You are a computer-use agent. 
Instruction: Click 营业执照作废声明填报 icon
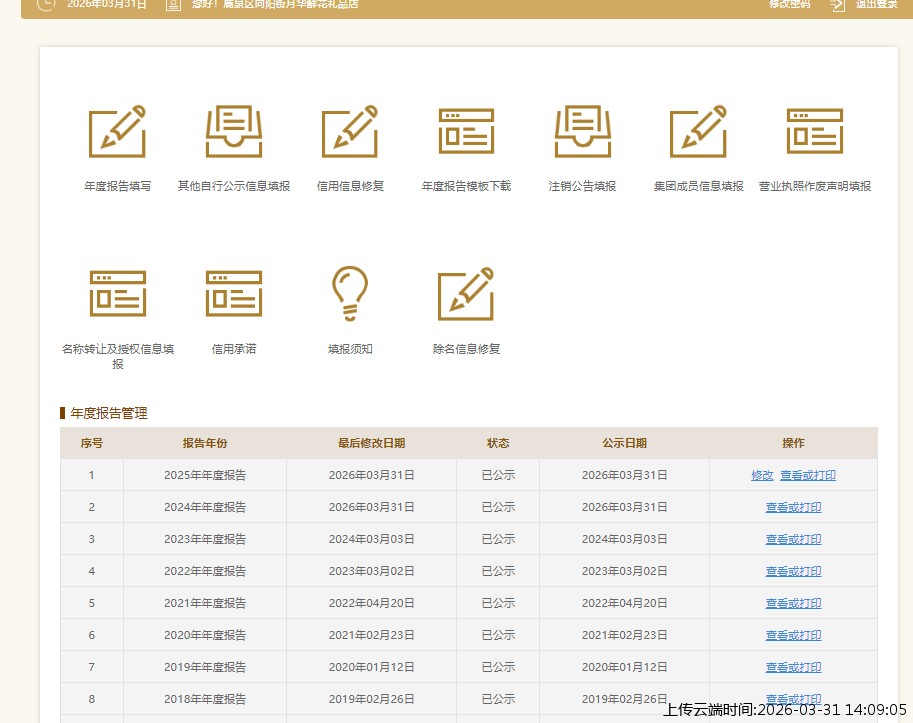[x=814, y=132]
